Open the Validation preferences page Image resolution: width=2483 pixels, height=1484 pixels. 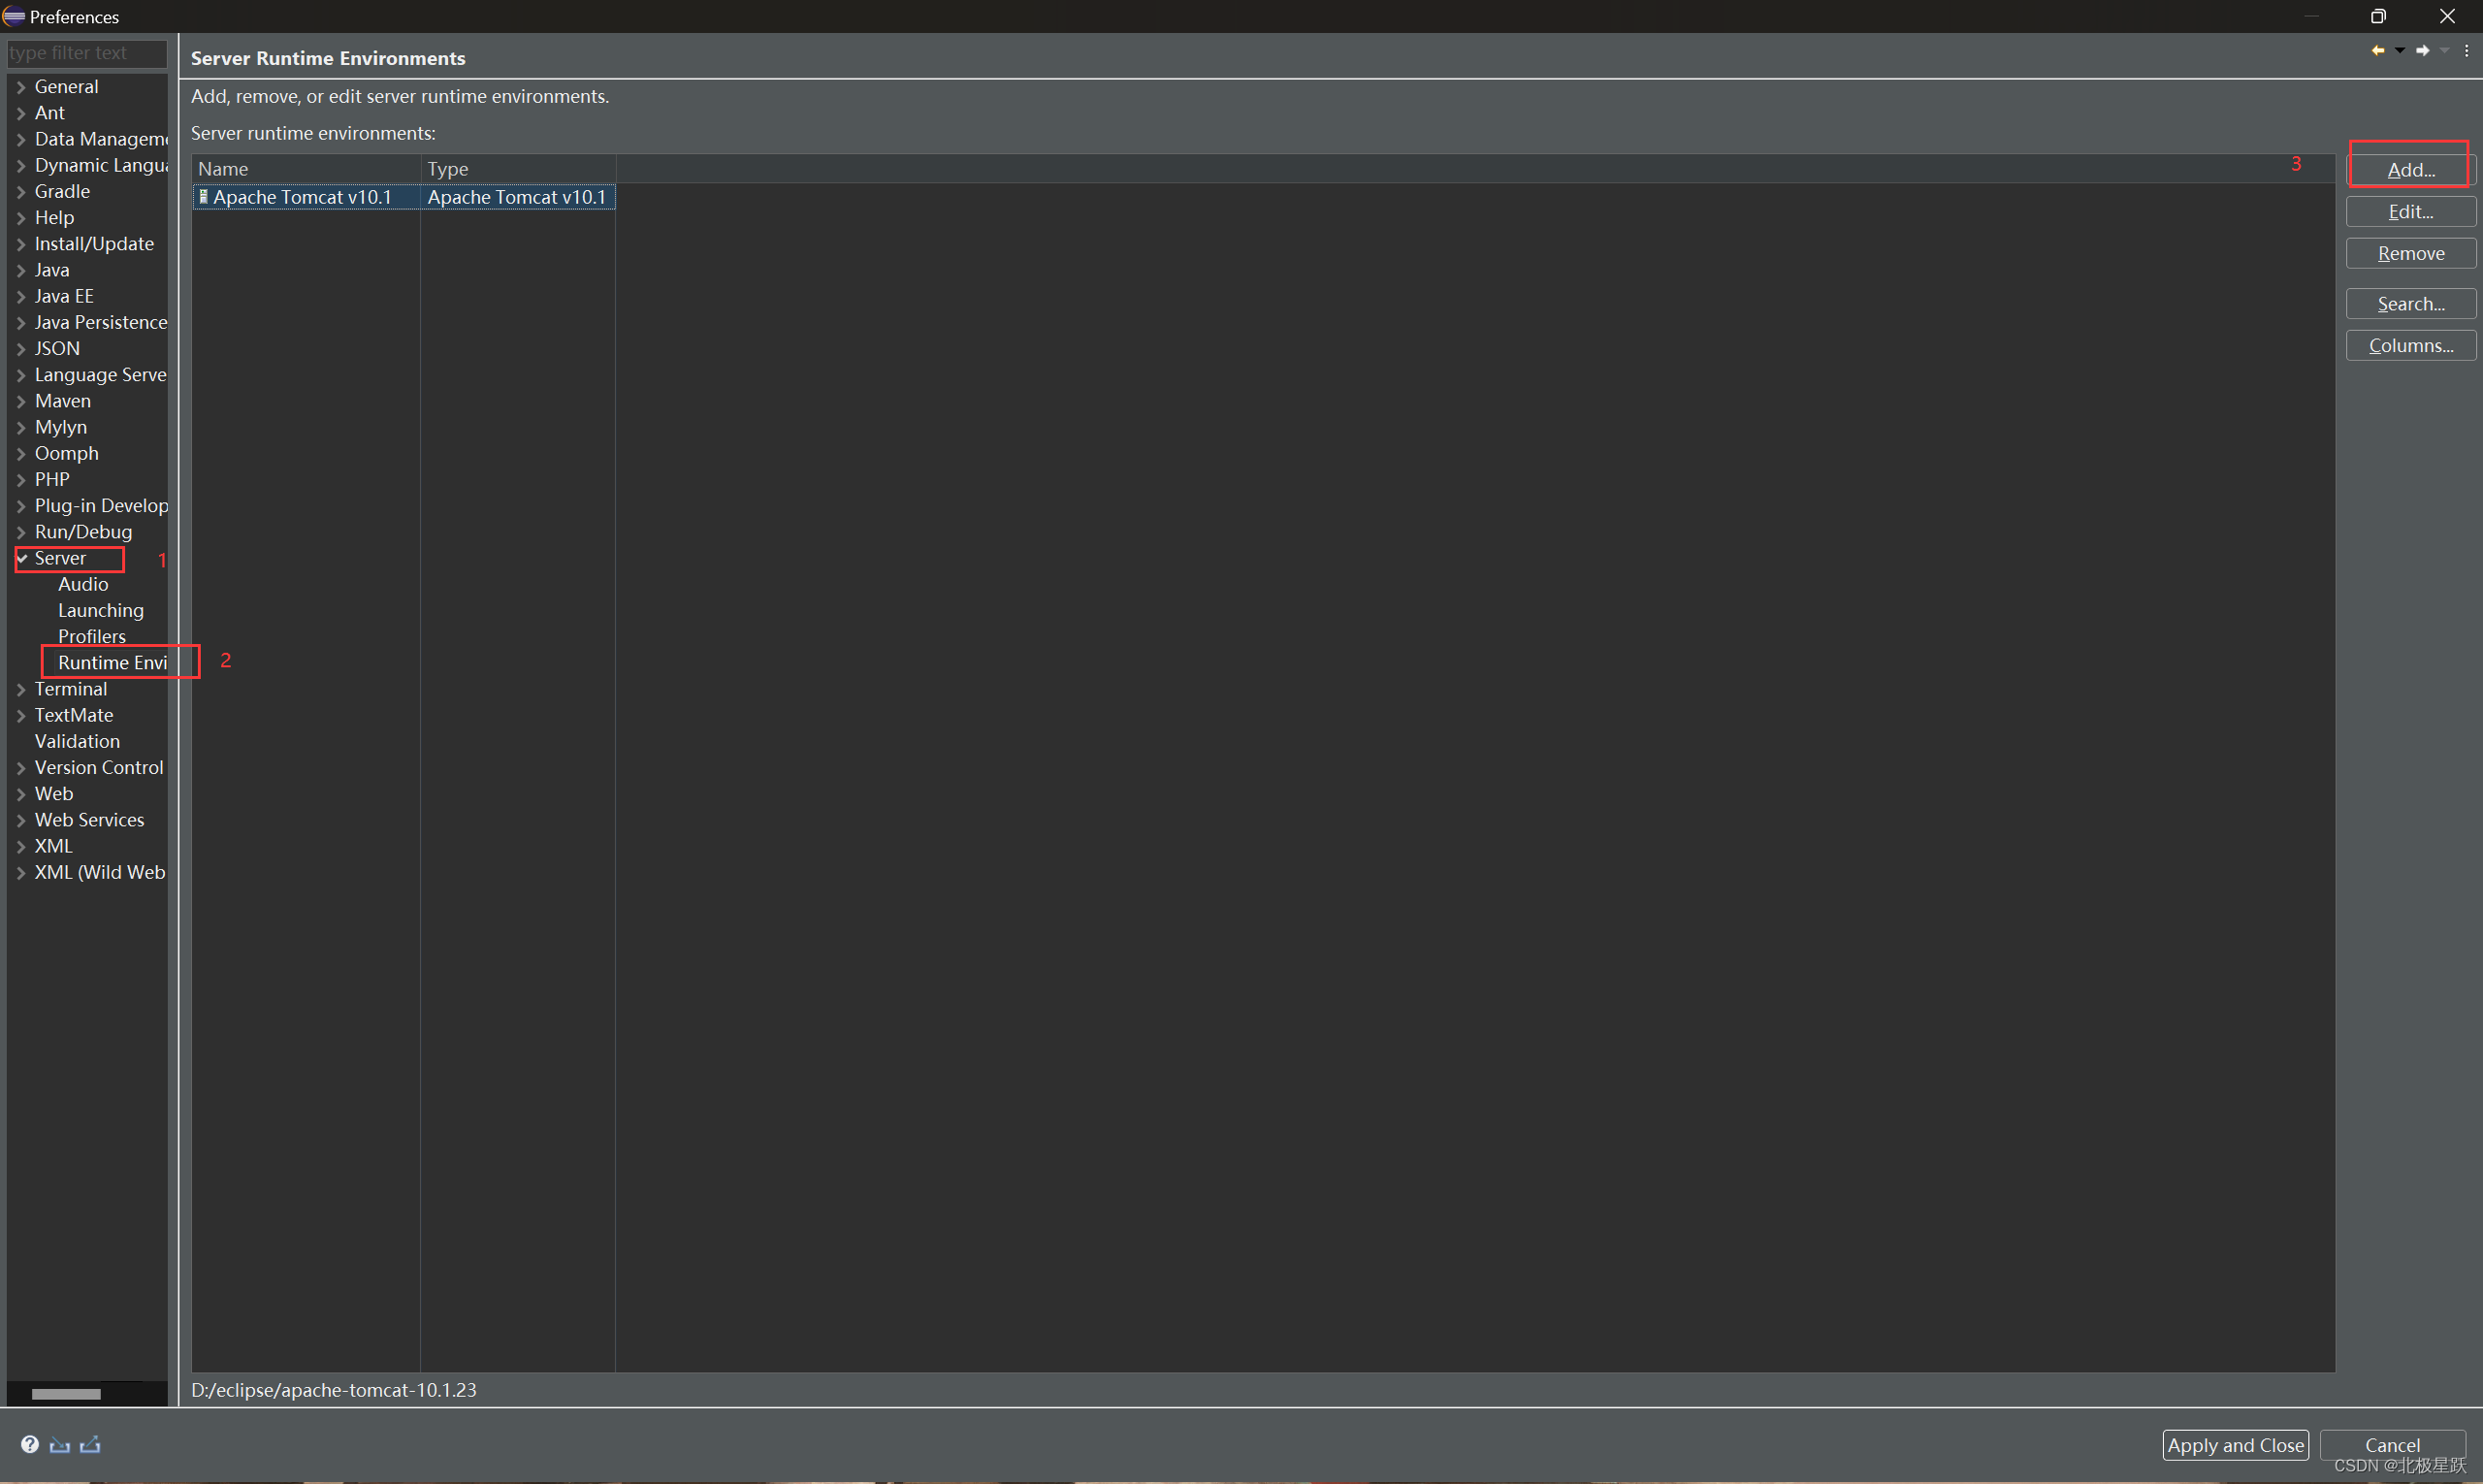(77, 741)
